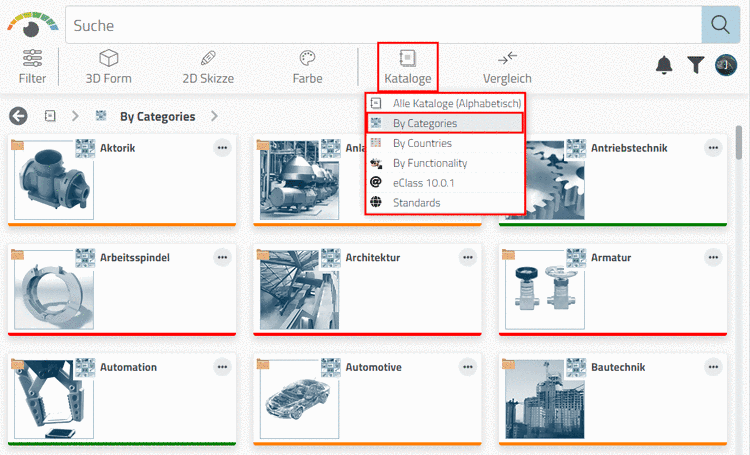
Task: Click the Armatur category title
Action: pyautogui.click(x=611, y=257)
